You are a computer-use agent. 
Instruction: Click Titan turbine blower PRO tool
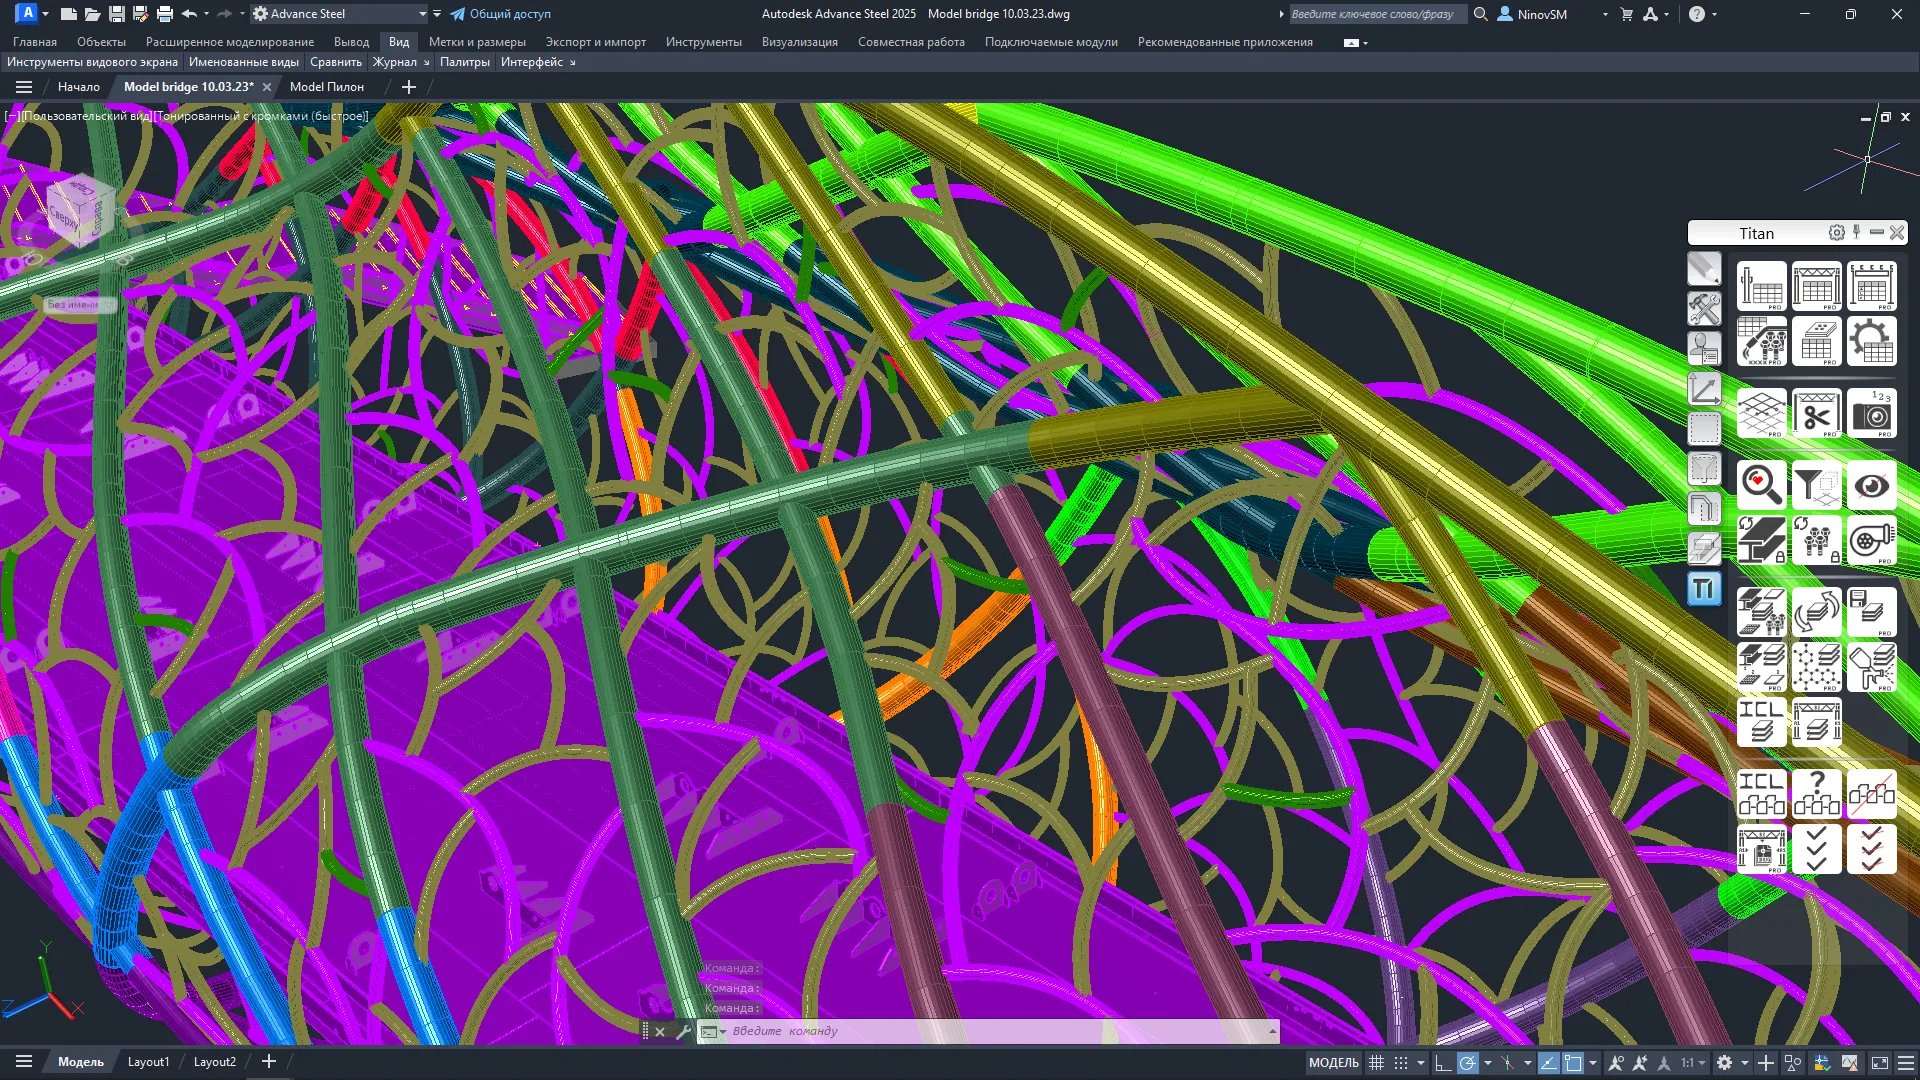[x=1871, y=541]
